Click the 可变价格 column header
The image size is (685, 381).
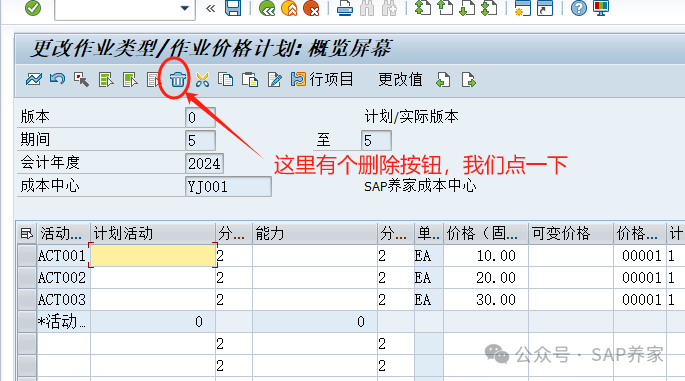pyautogui.click(x=571, y=233)
